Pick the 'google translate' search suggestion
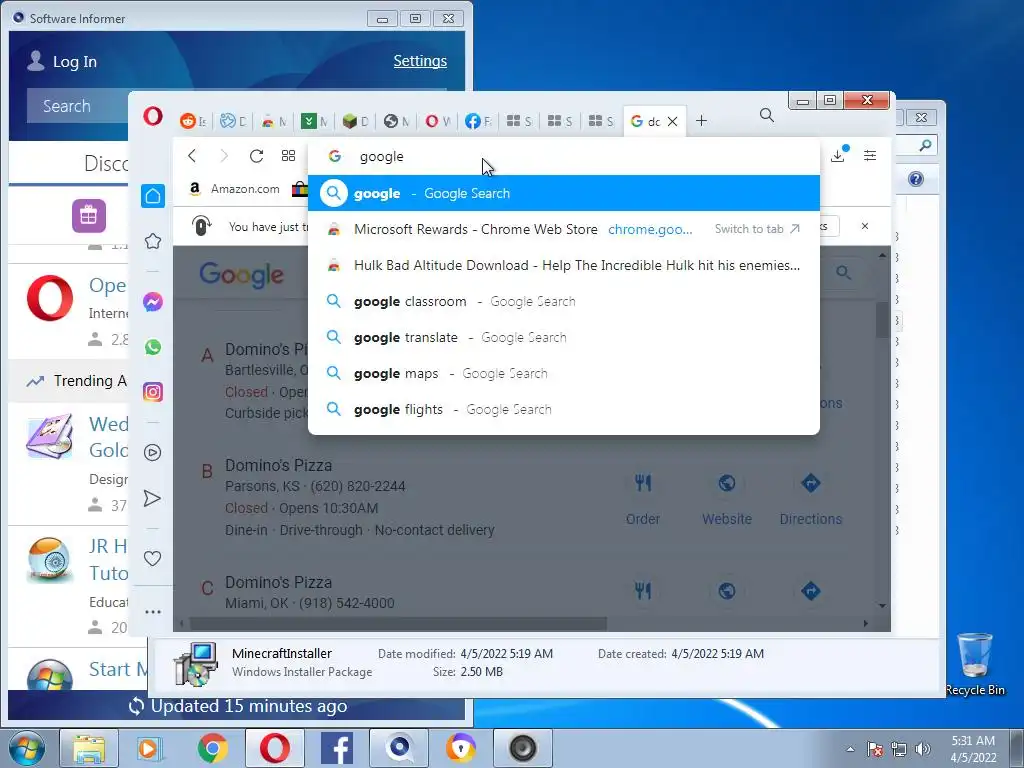This screenshot has width=1024, height=768. pos(564,337)
